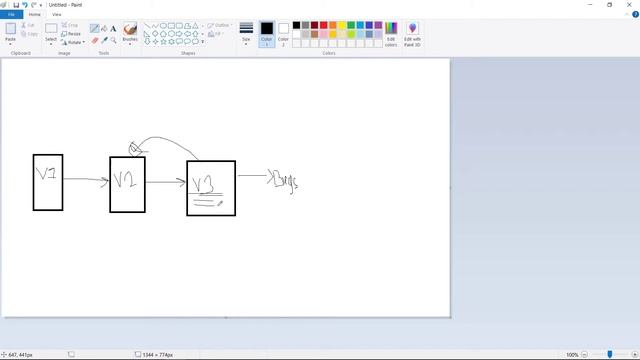Pick the Triangle shape
The width and height of the screenshot is (640, 360).
click(196, 25)
